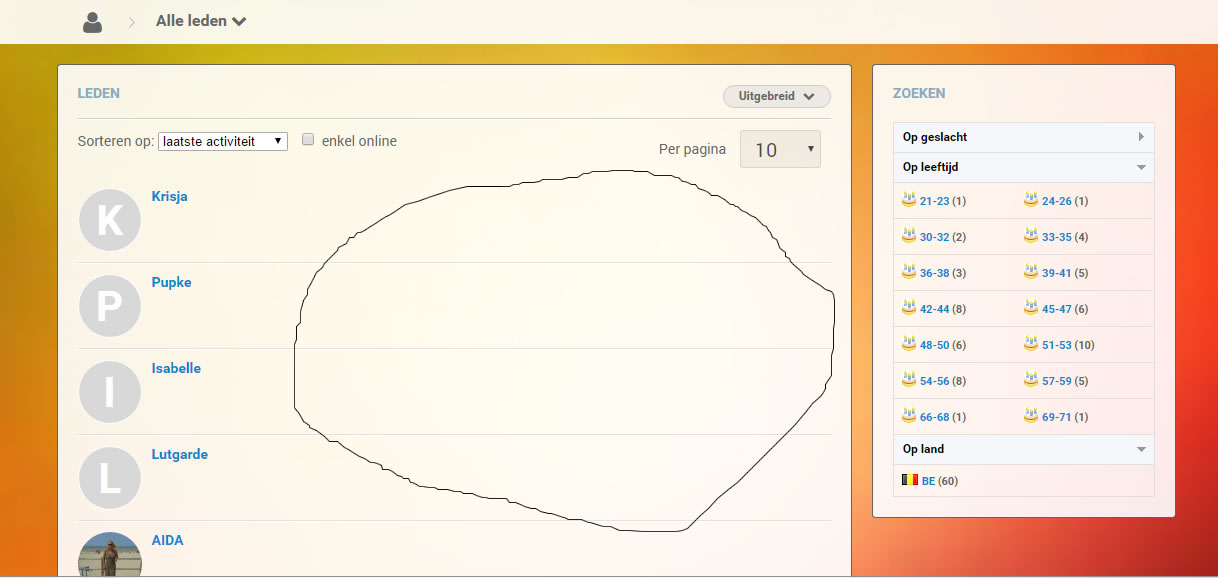
Task: Open the Uitgebreid view selector
Action: click(777, 96)
